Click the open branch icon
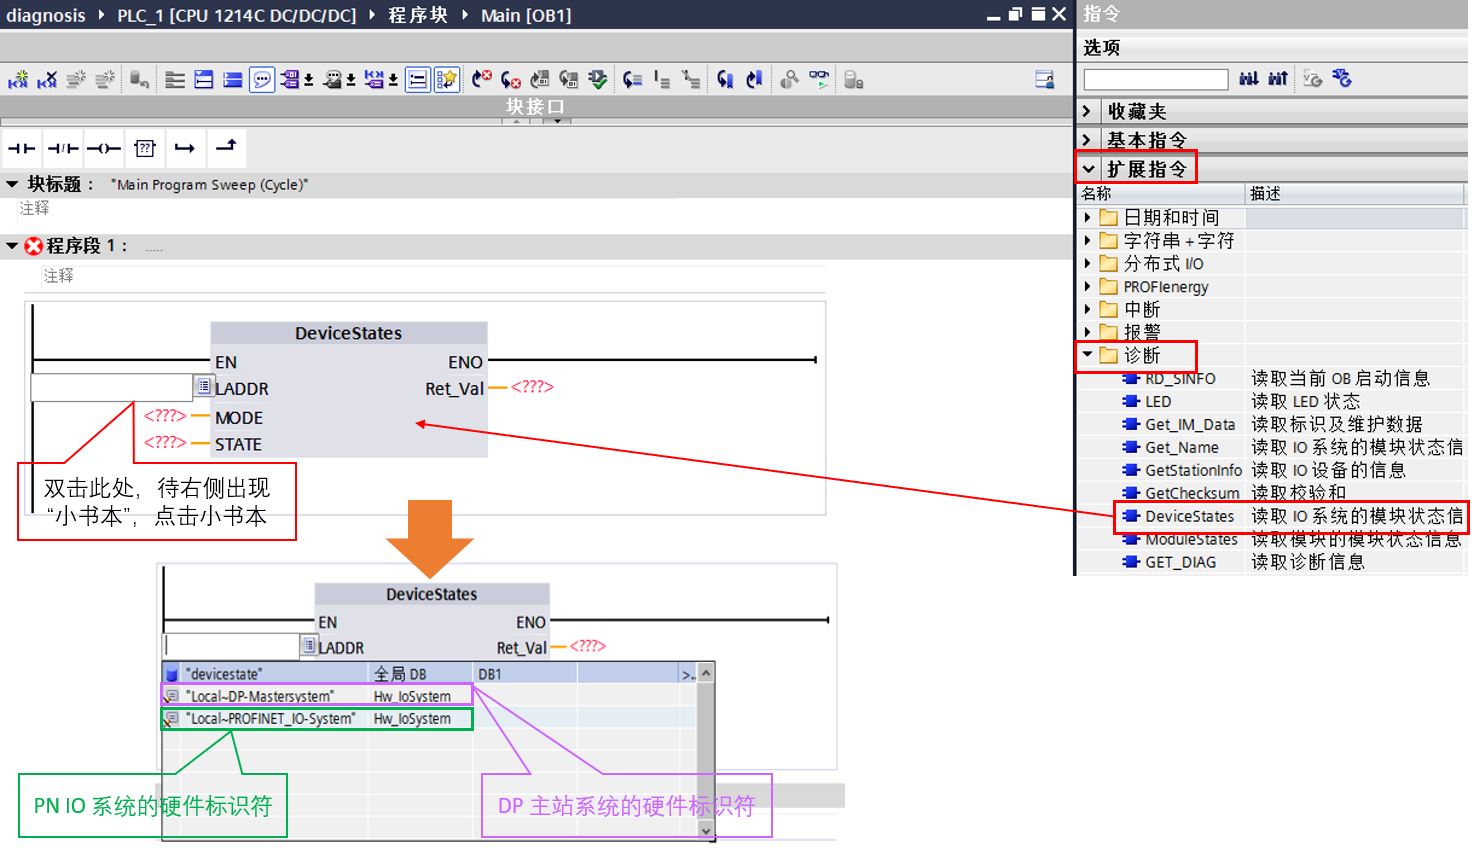The width and height of the screenshot is (1472, 848). (x=185, y=149)
